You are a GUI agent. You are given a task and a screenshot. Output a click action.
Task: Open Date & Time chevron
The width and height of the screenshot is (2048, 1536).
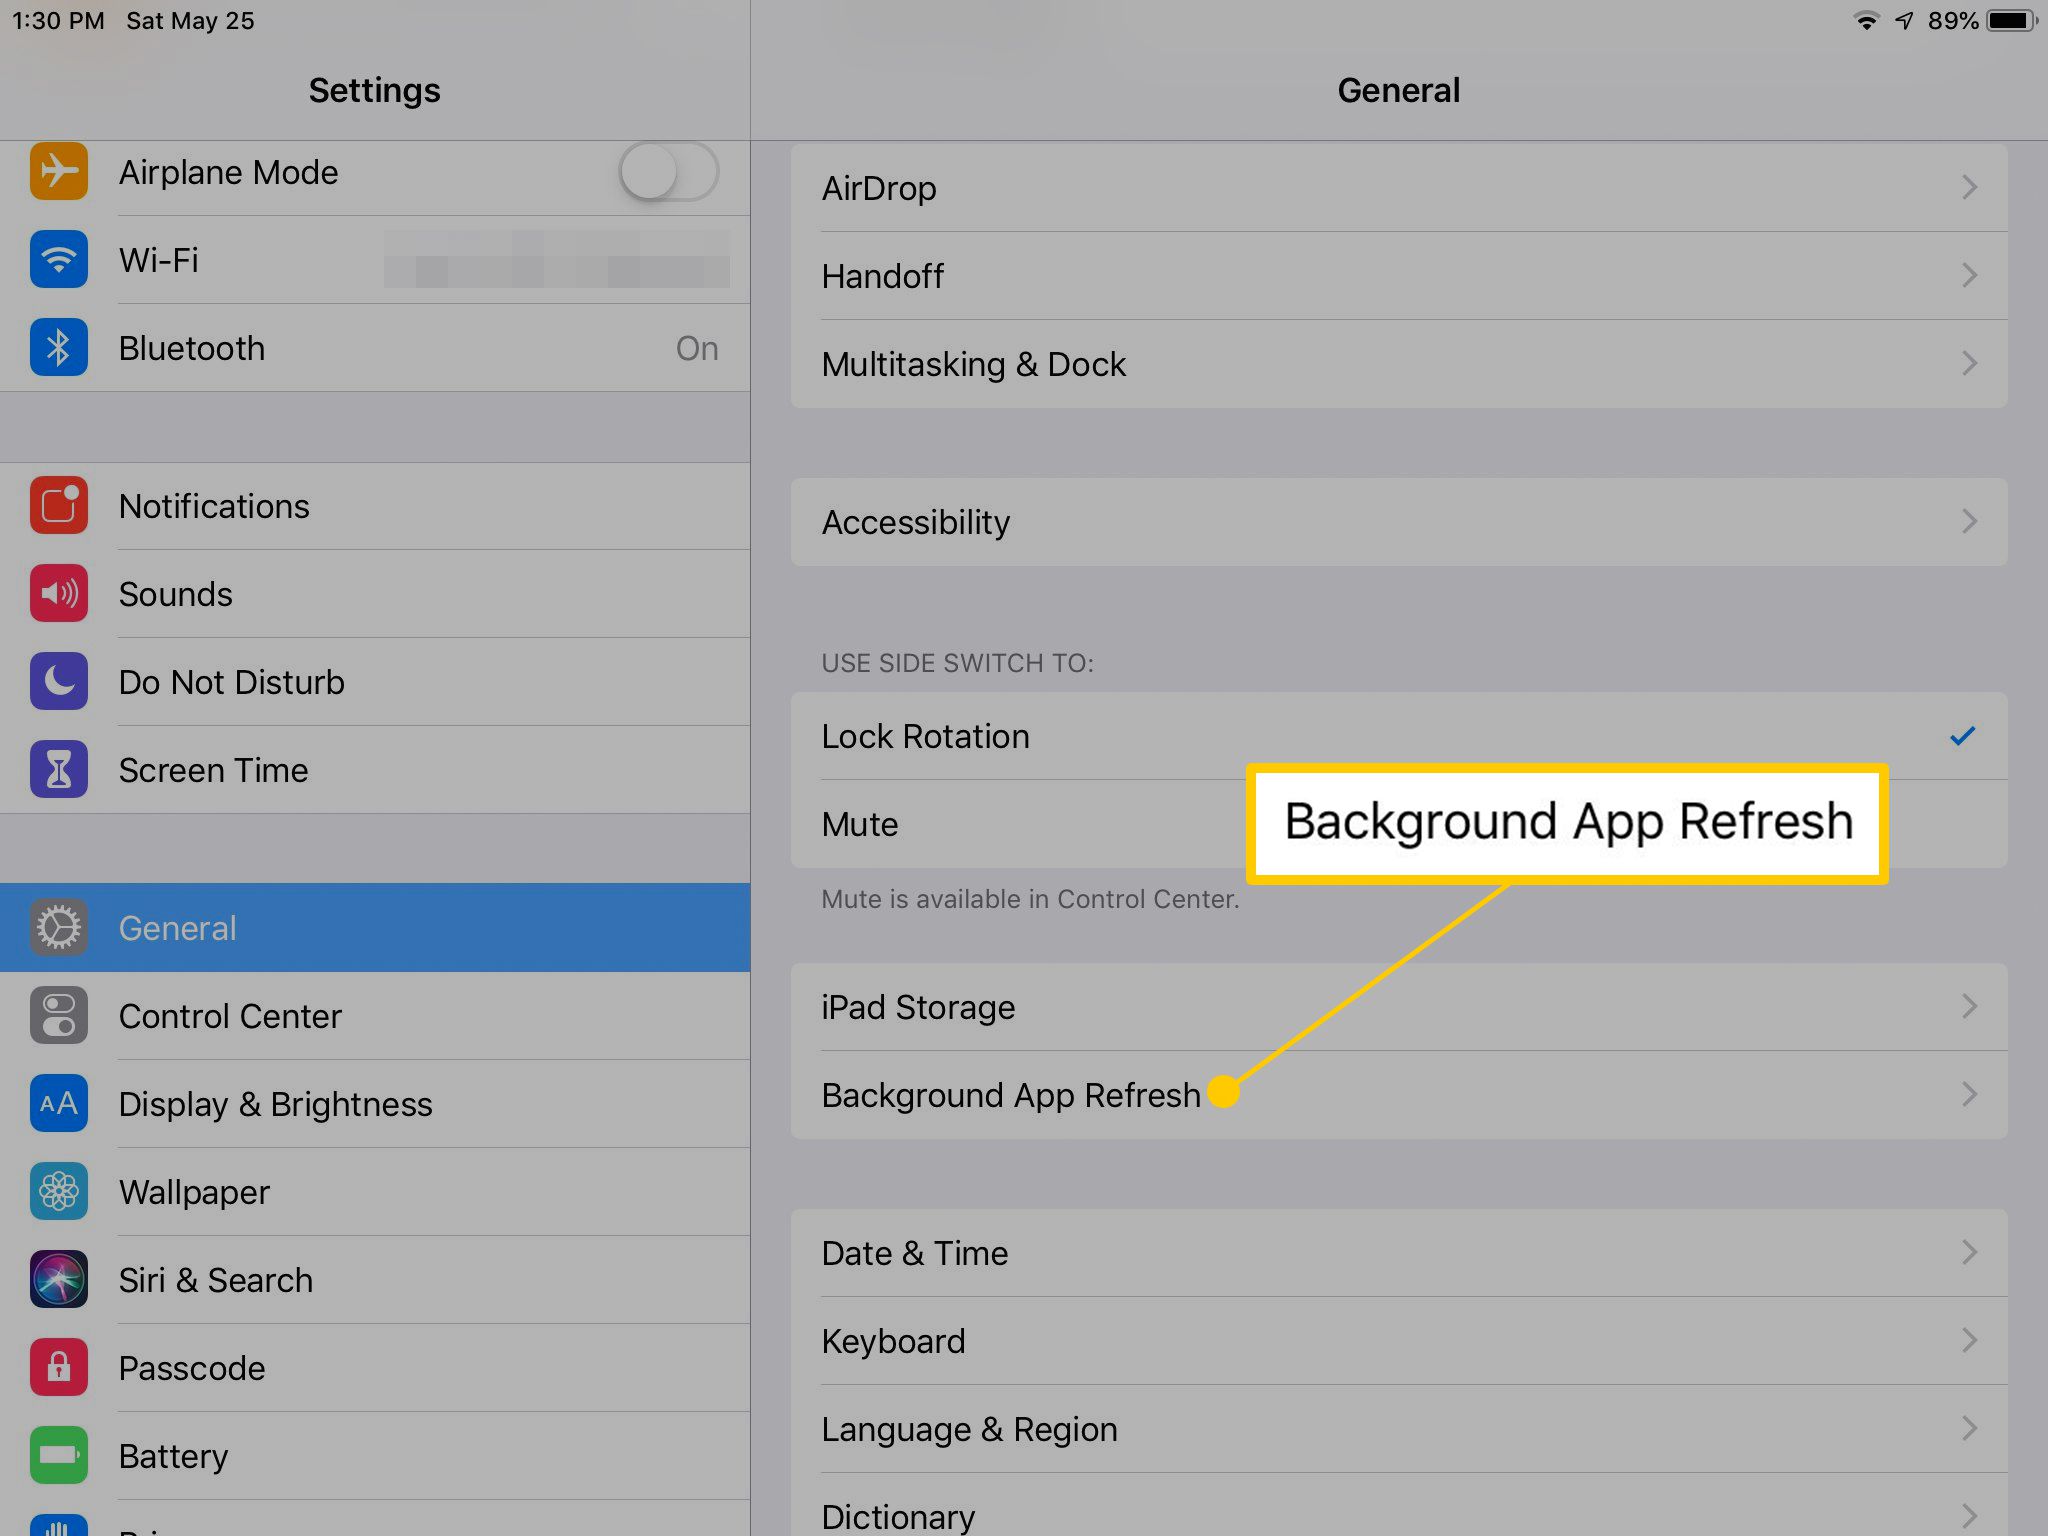coord(1969,1253)
